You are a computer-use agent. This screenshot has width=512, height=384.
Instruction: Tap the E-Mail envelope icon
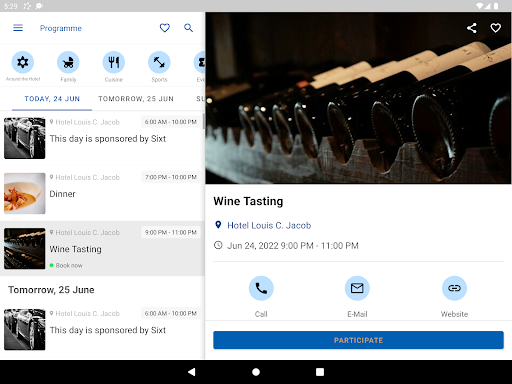(357, 288)
